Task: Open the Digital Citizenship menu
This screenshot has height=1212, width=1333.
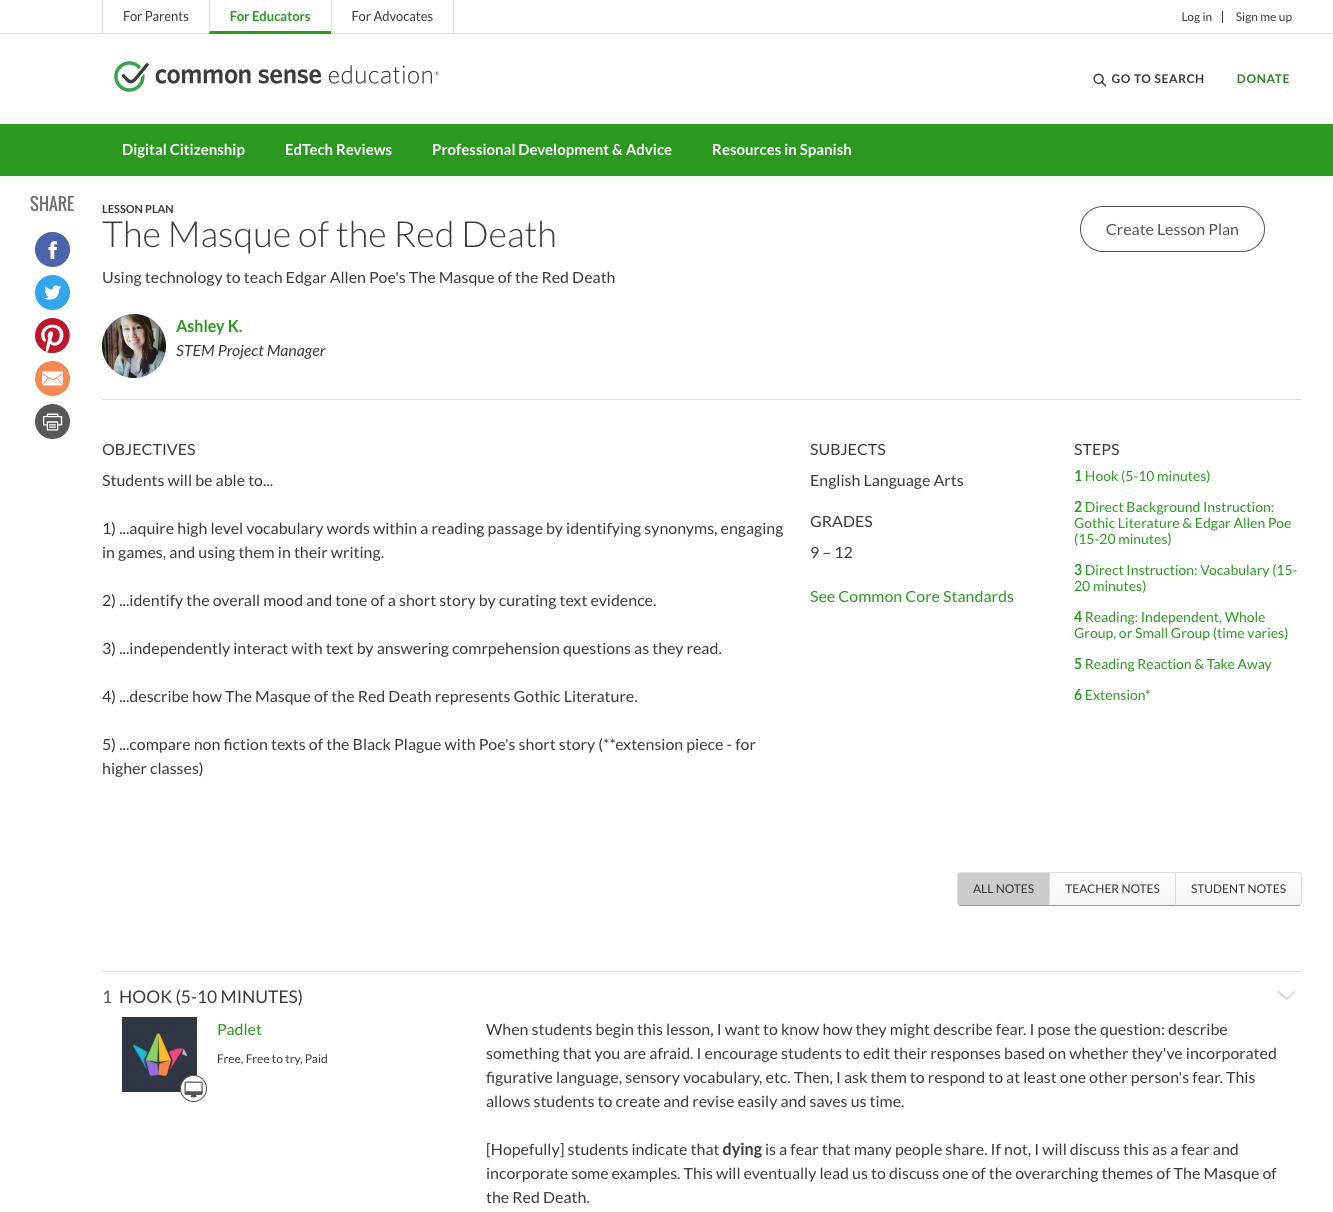Action: (183, 149)
